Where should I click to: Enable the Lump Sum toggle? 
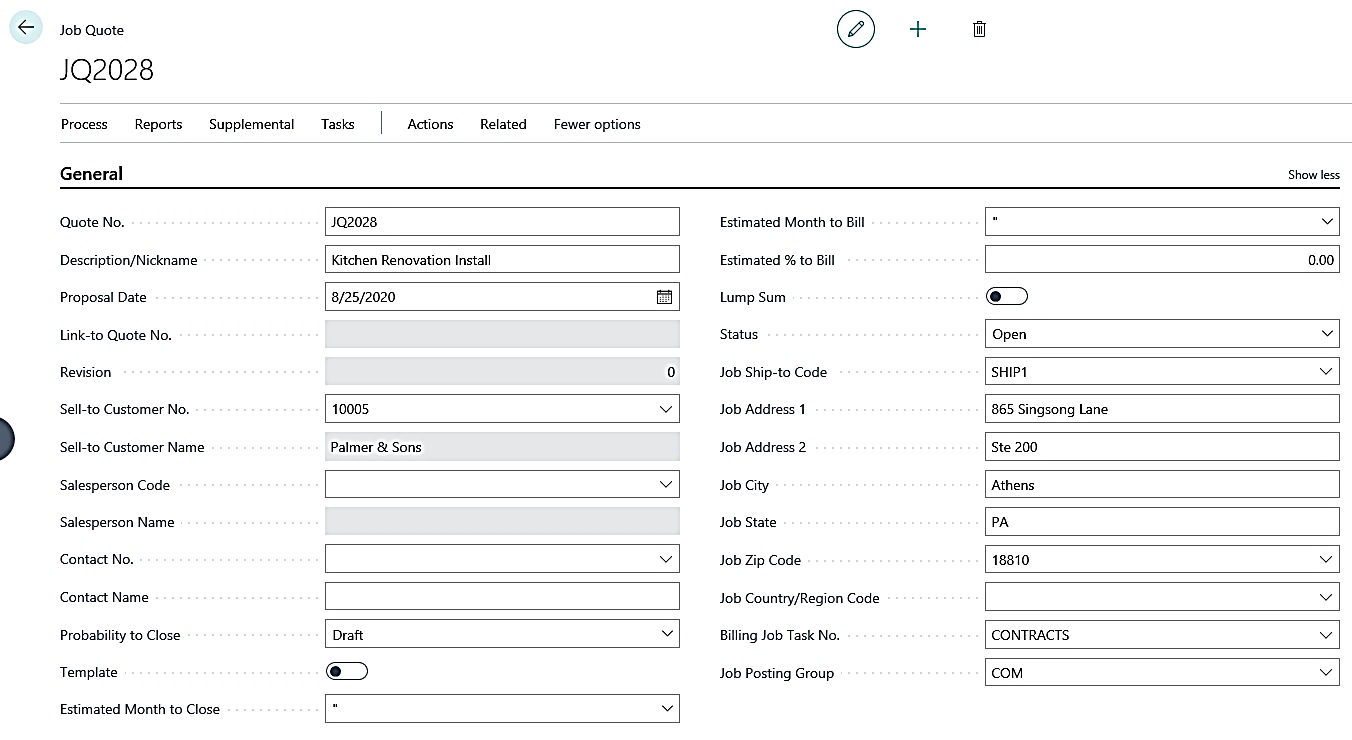tap(1006, 297)
